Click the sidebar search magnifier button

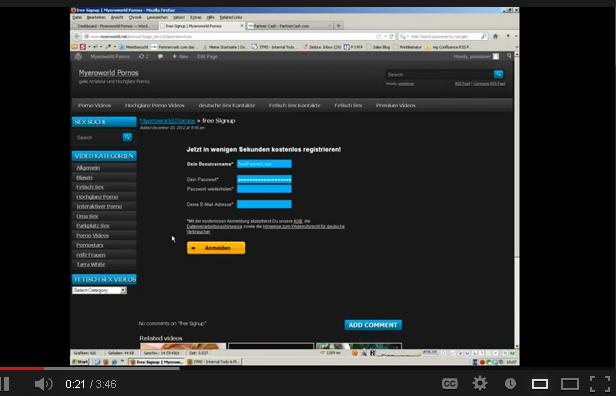[x=127, y=137]
